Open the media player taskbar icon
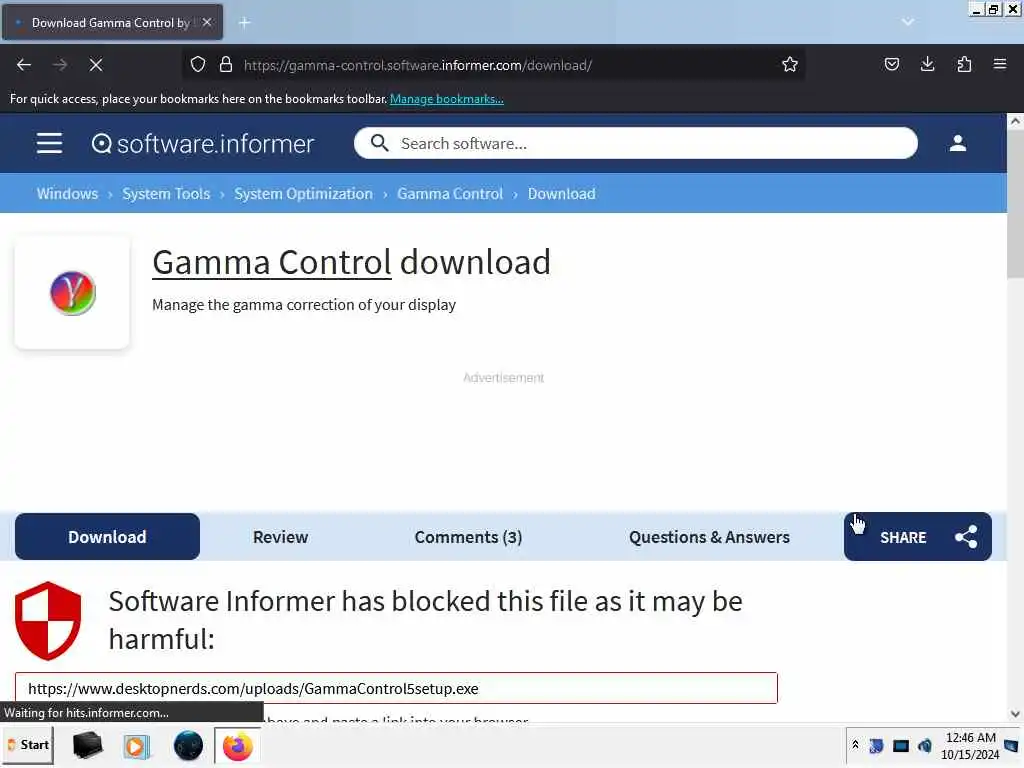Viewport: 1024px width, 768px height. [136, 746]
